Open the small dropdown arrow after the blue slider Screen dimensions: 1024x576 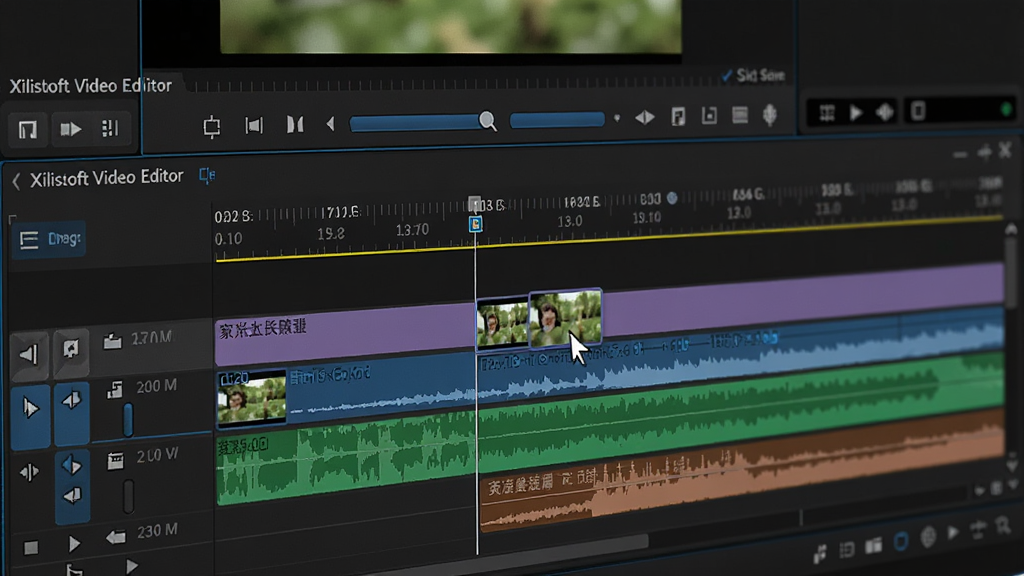point(616,119)
